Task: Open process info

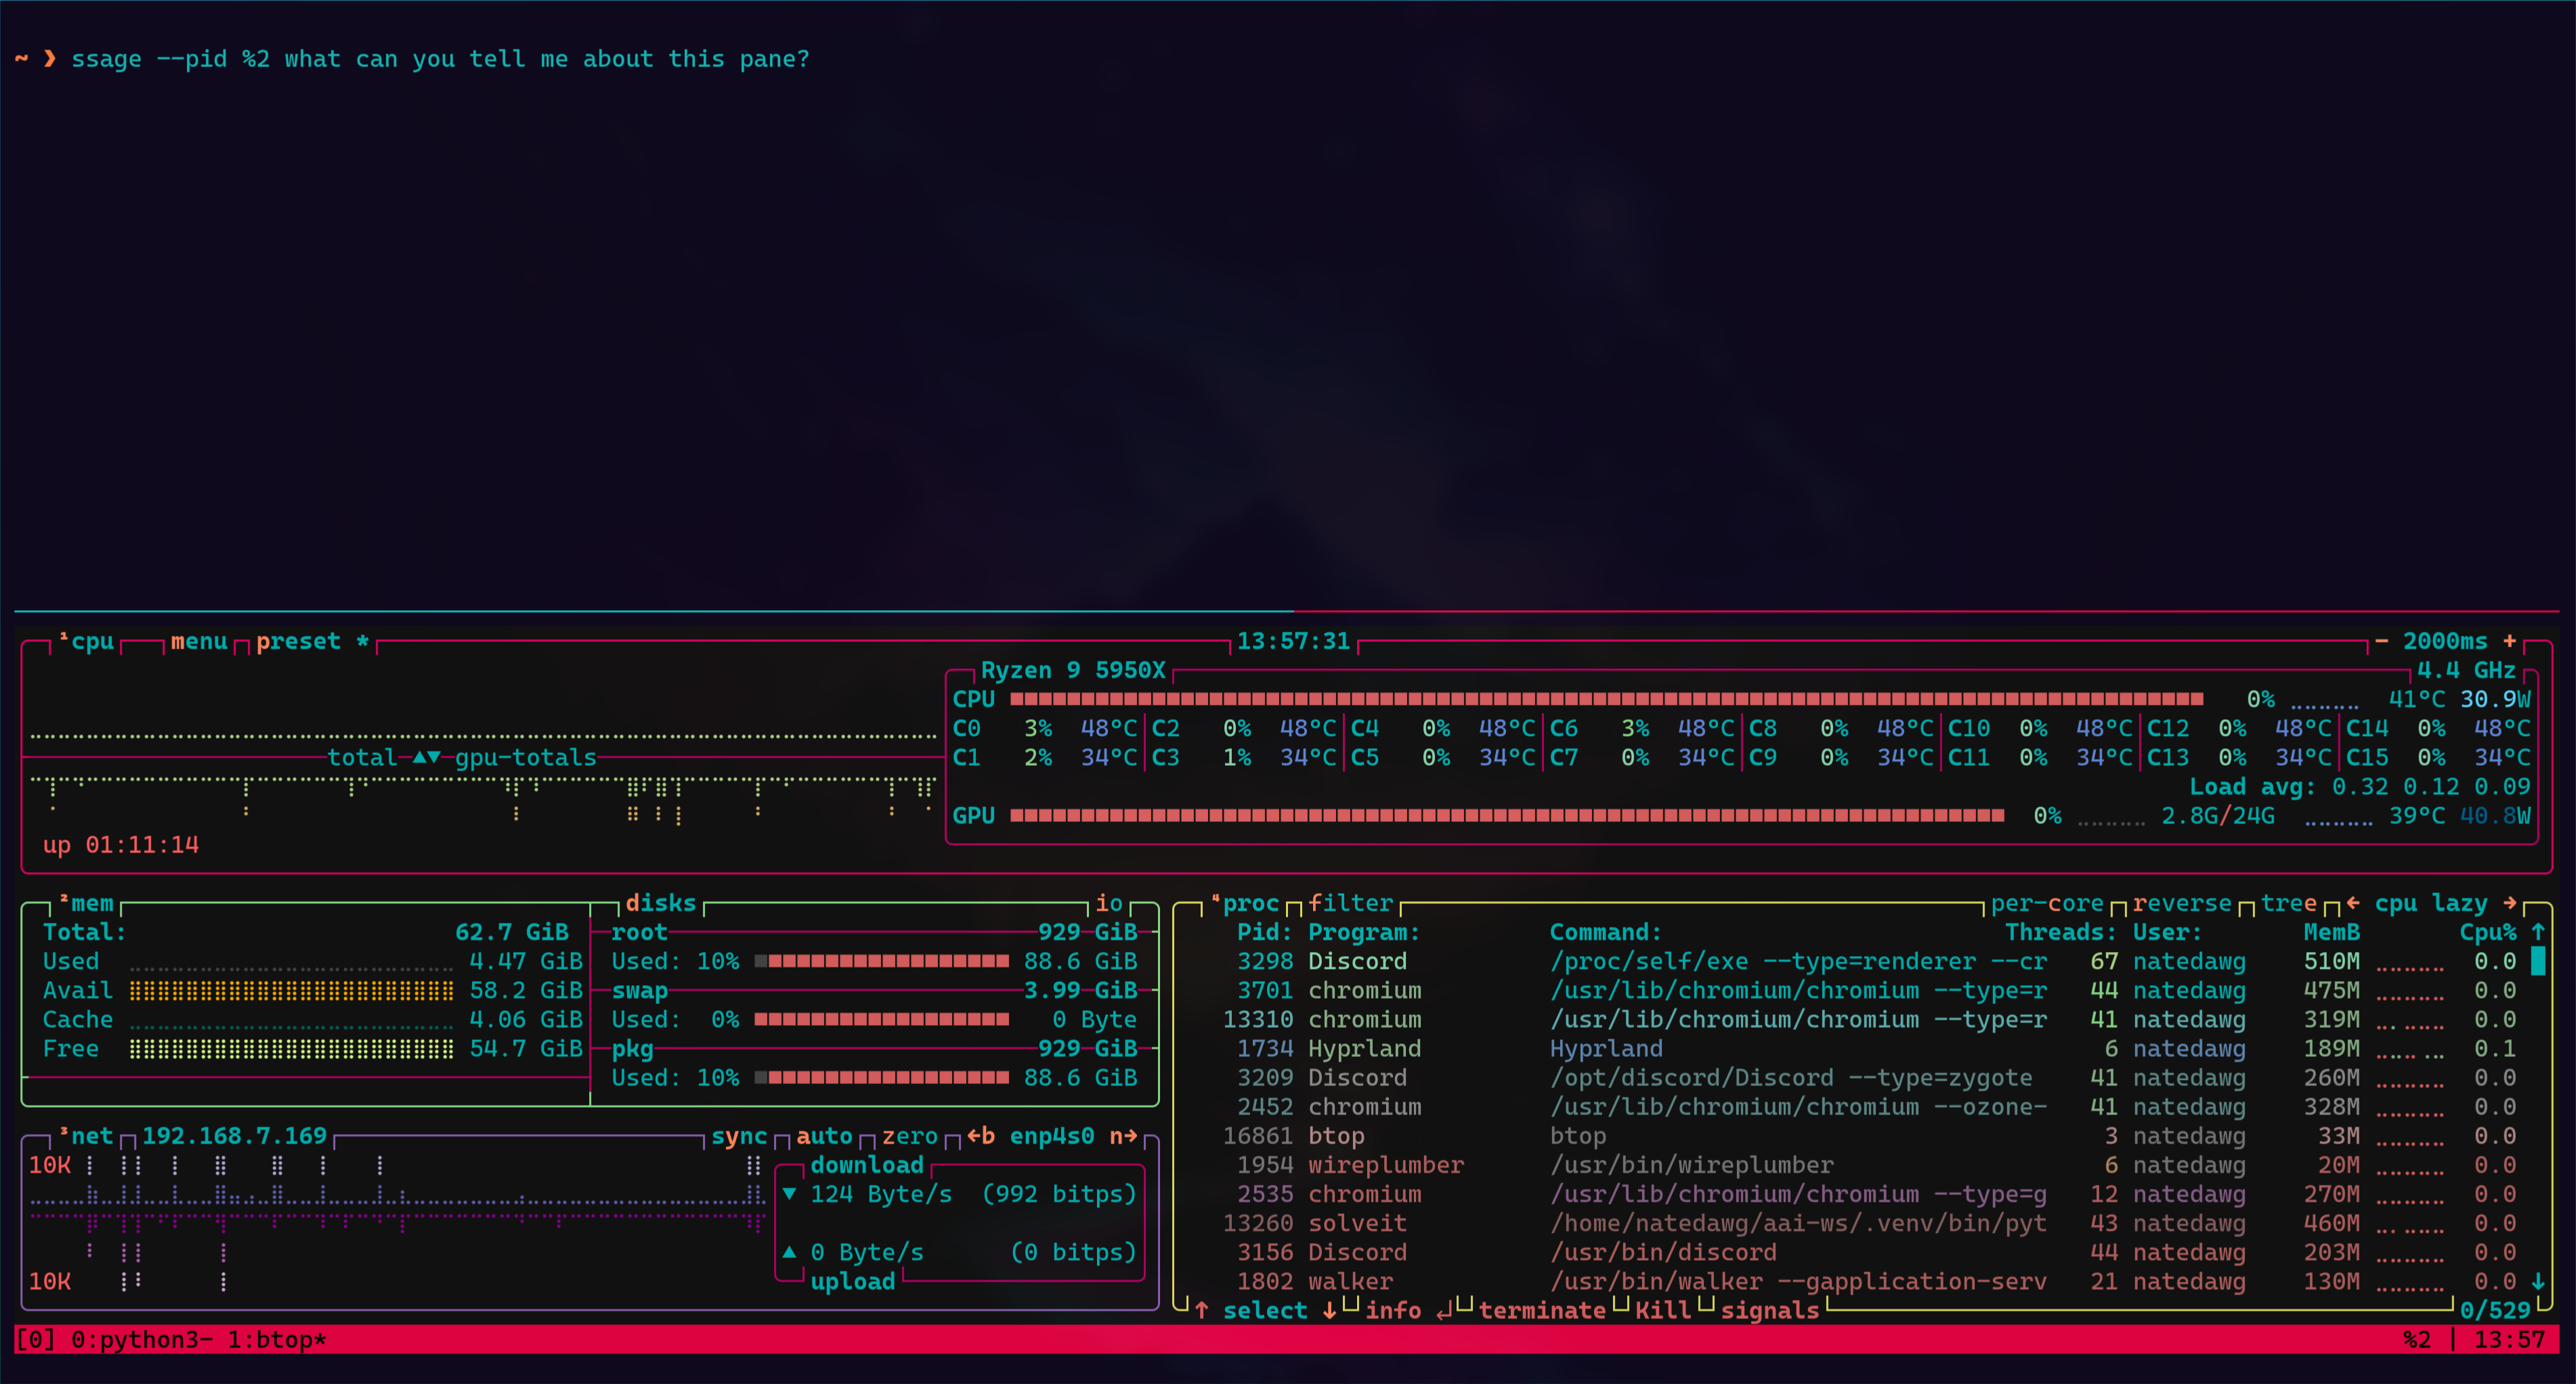Action: point(1393,1310)
